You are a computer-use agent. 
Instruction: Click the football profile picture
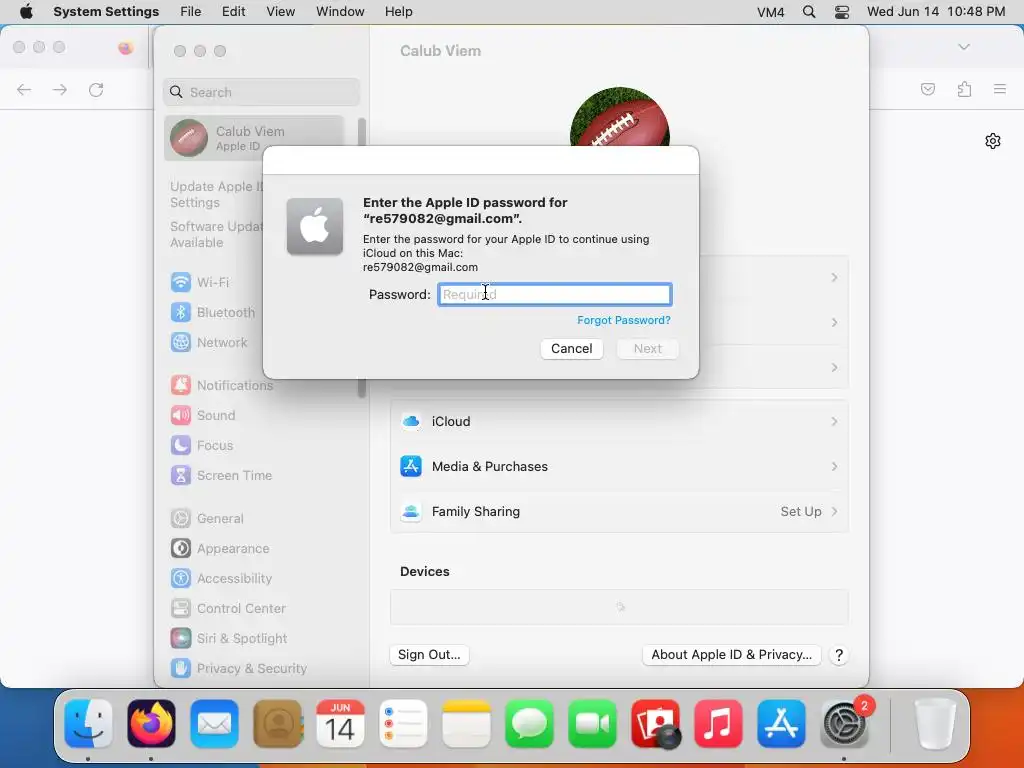[619, 116]
